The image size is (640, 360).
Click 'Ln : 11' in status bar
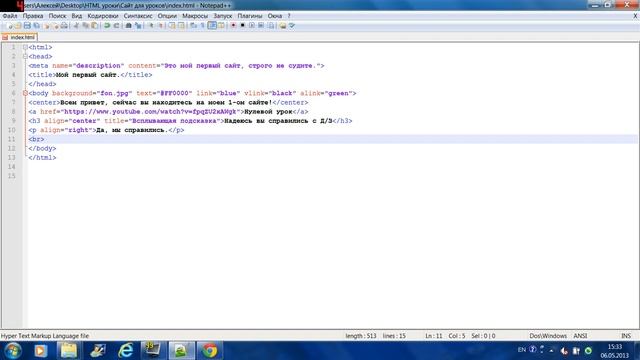(x=433, y=336)
